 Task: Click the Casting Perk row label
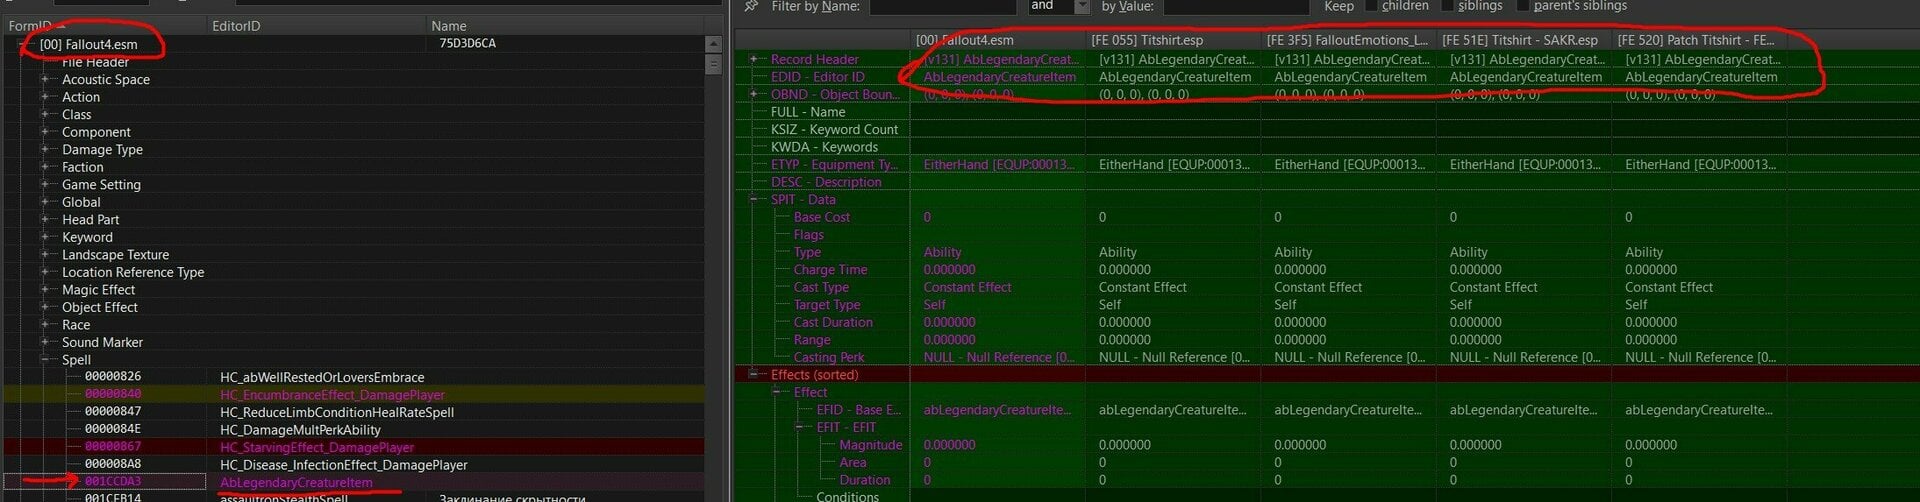[829, 357]
